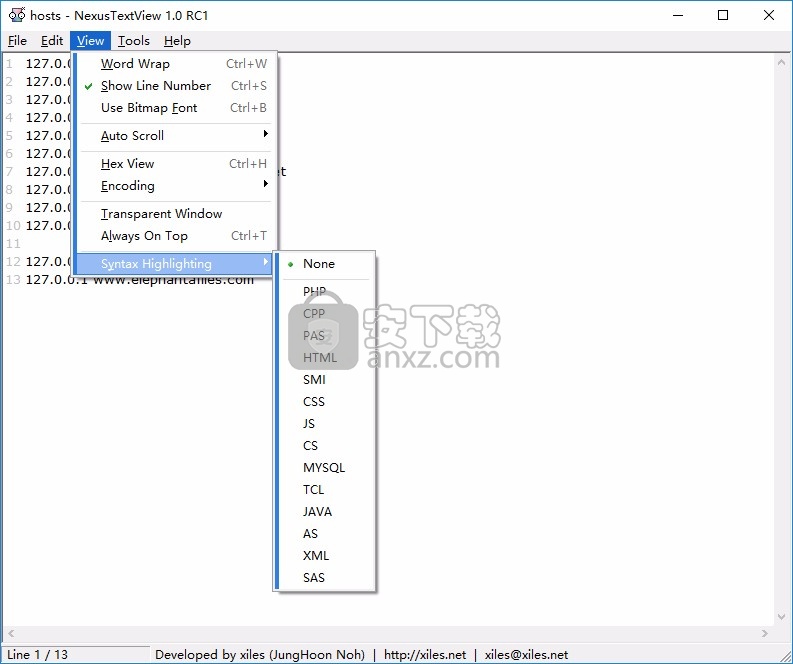The image size is (793, 664).
Task: Toggle Always On Top
Action: pos(175,236)
